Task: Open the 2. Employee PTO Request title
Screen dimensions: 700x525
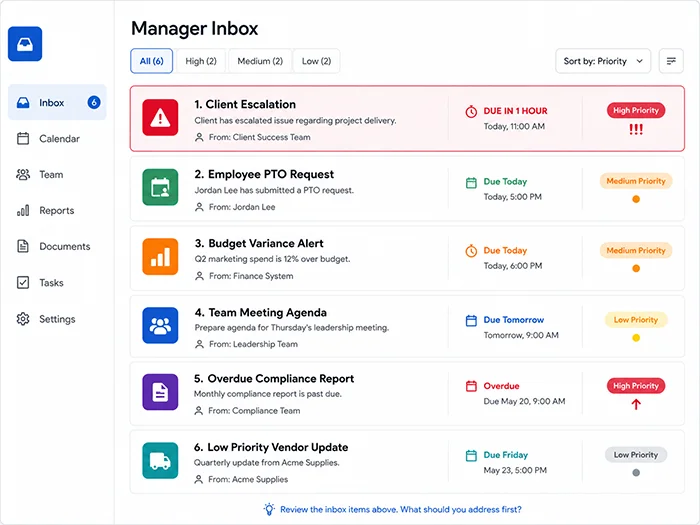Action: point(264,174)
